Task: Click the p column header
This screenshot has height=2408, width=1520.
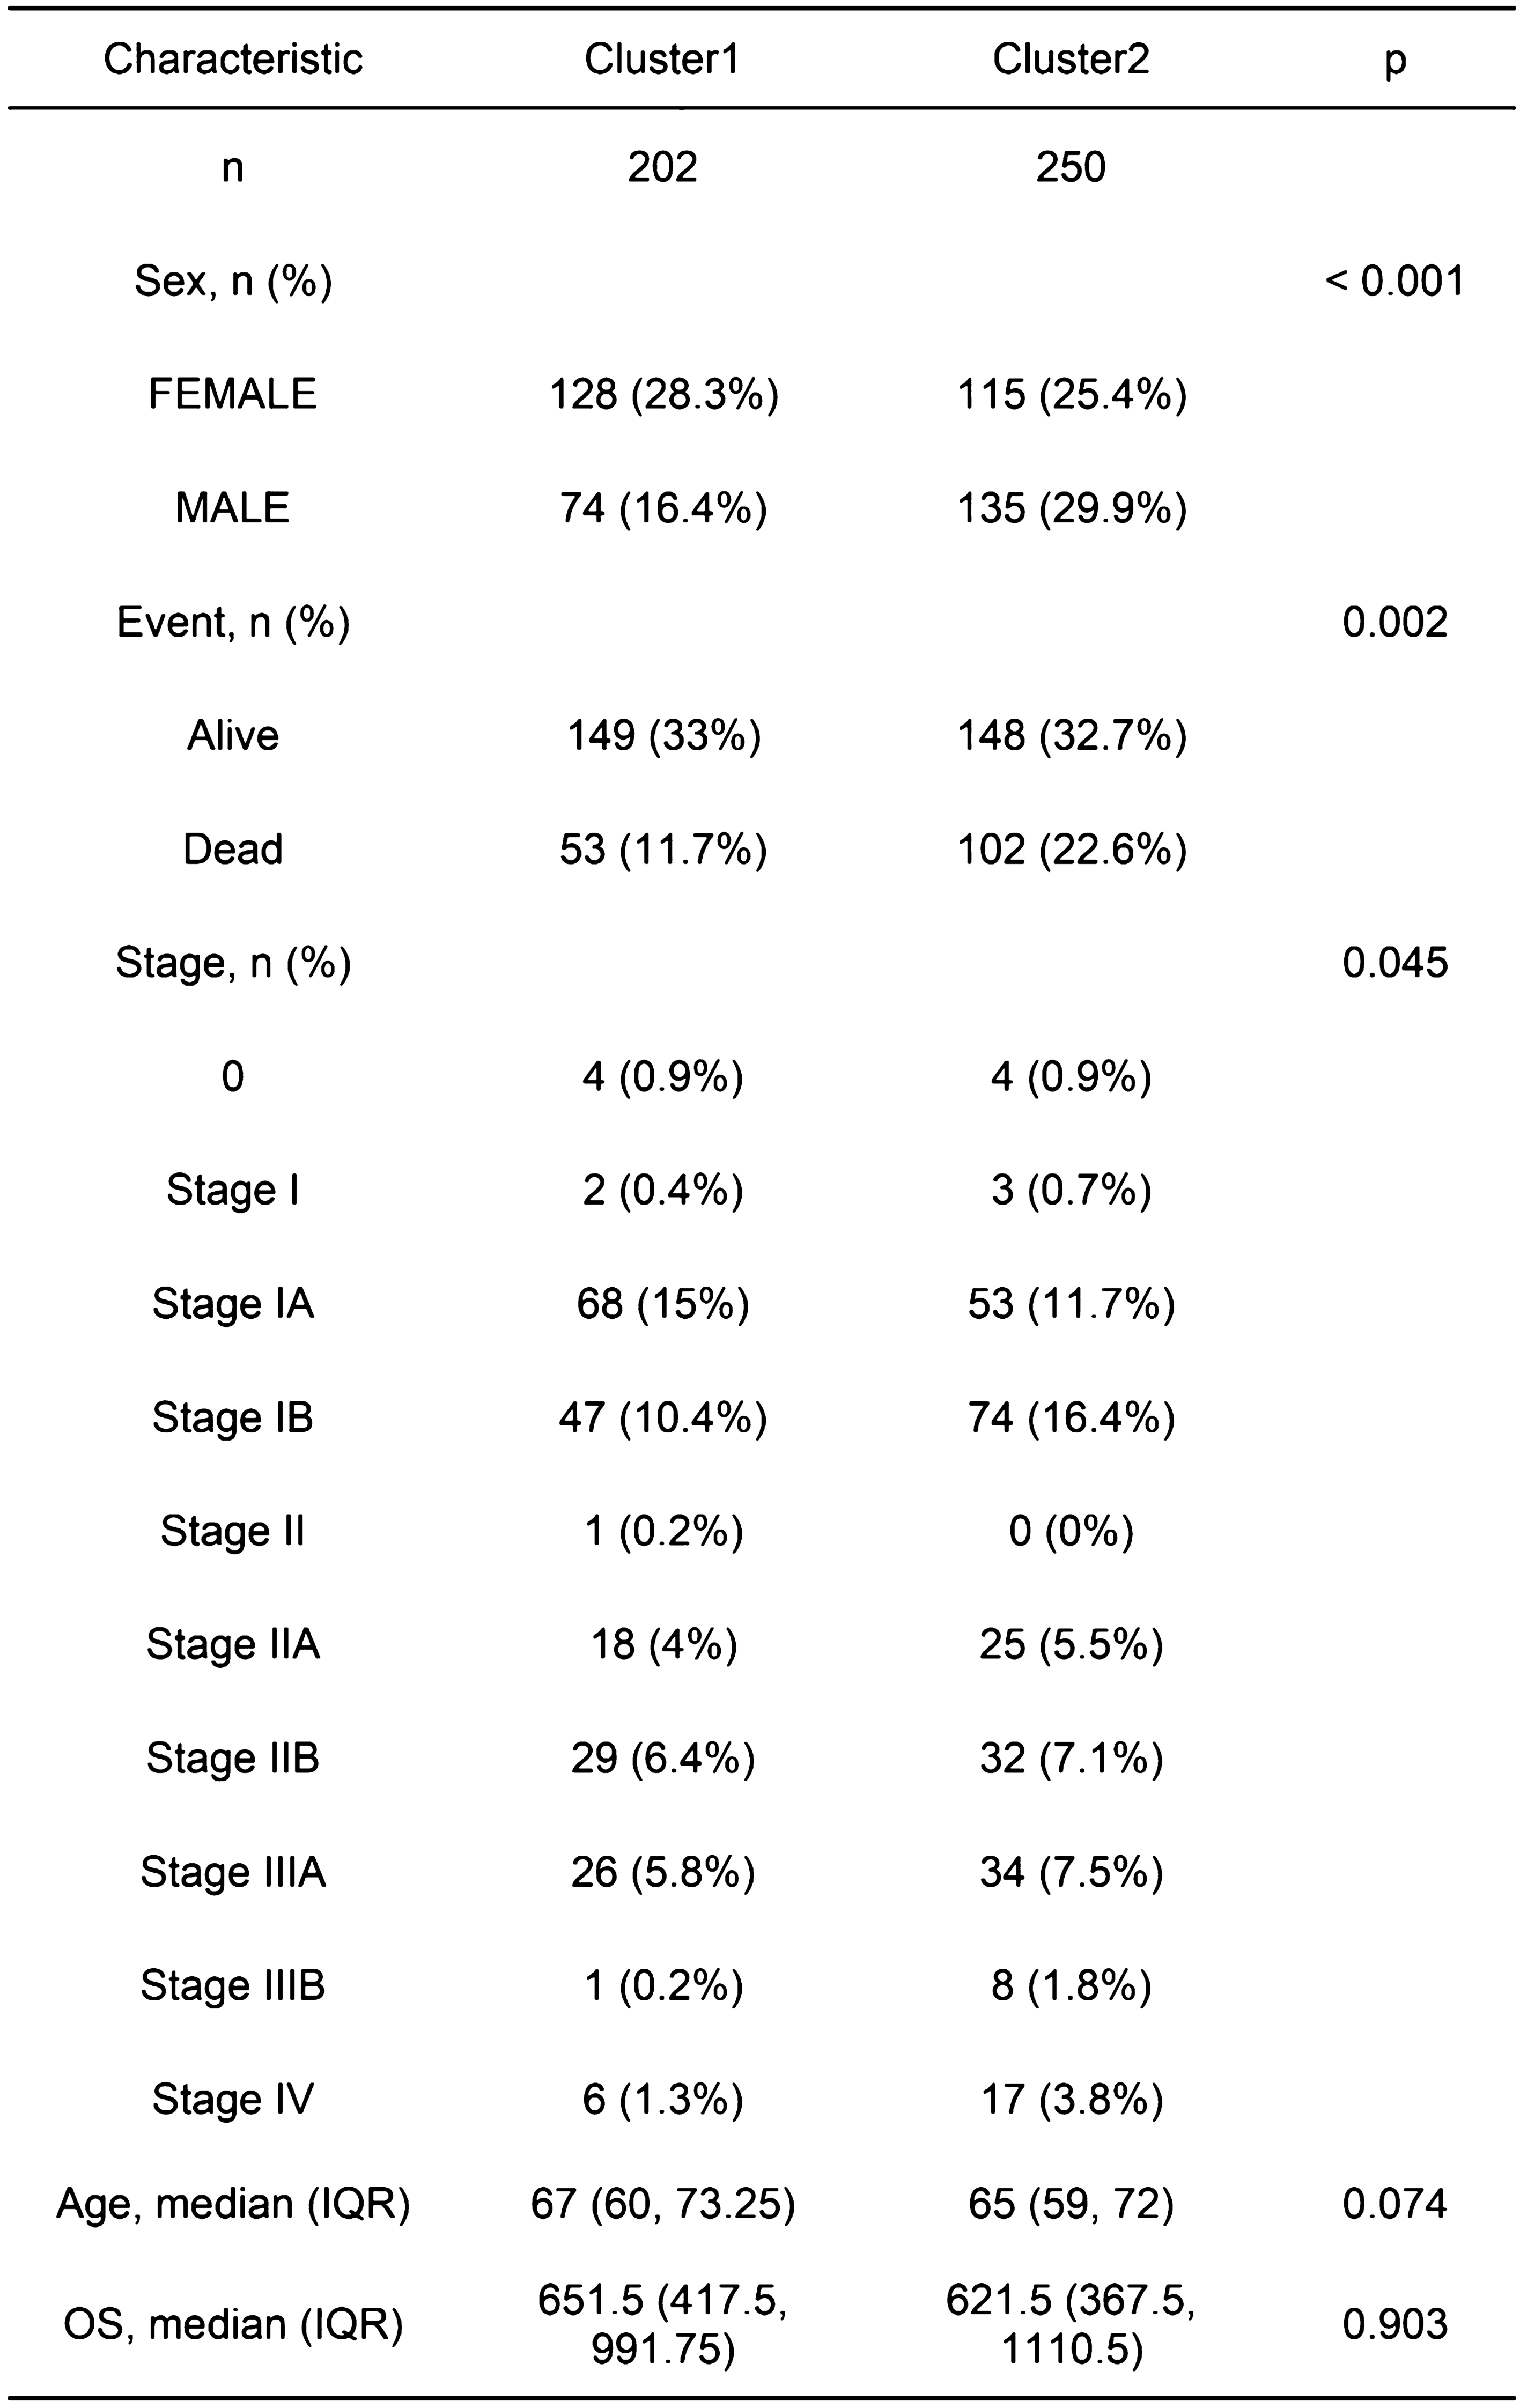Action: pos(1394,60)
